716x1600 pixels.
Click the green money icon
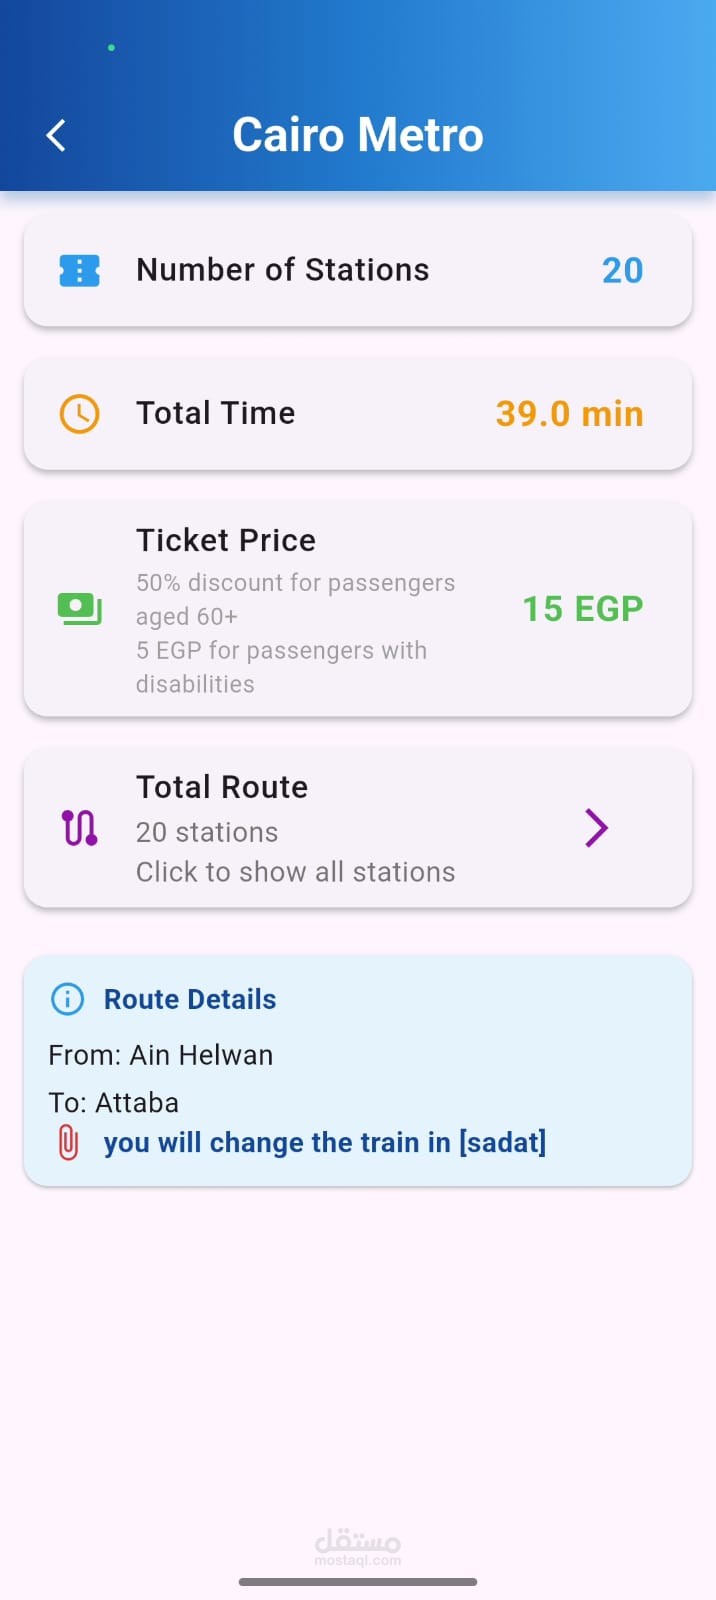pos(80,608)
